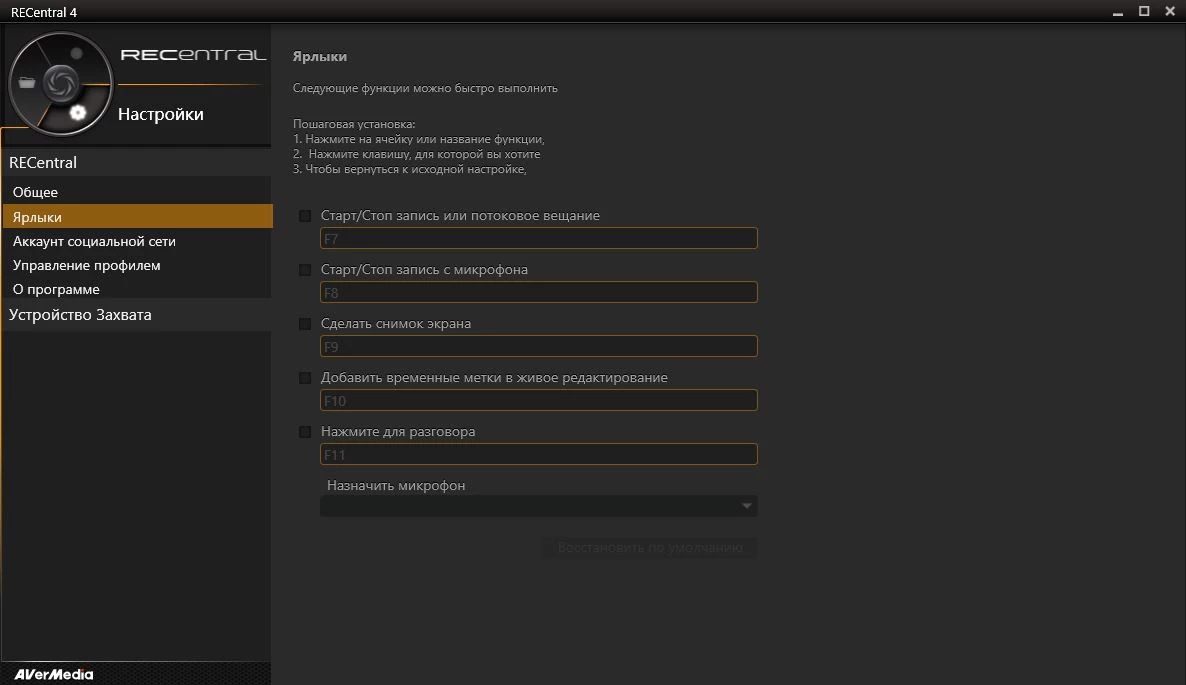
Task: Click the bold Ярлыки page heading
Action: click(x=320, y=57)
